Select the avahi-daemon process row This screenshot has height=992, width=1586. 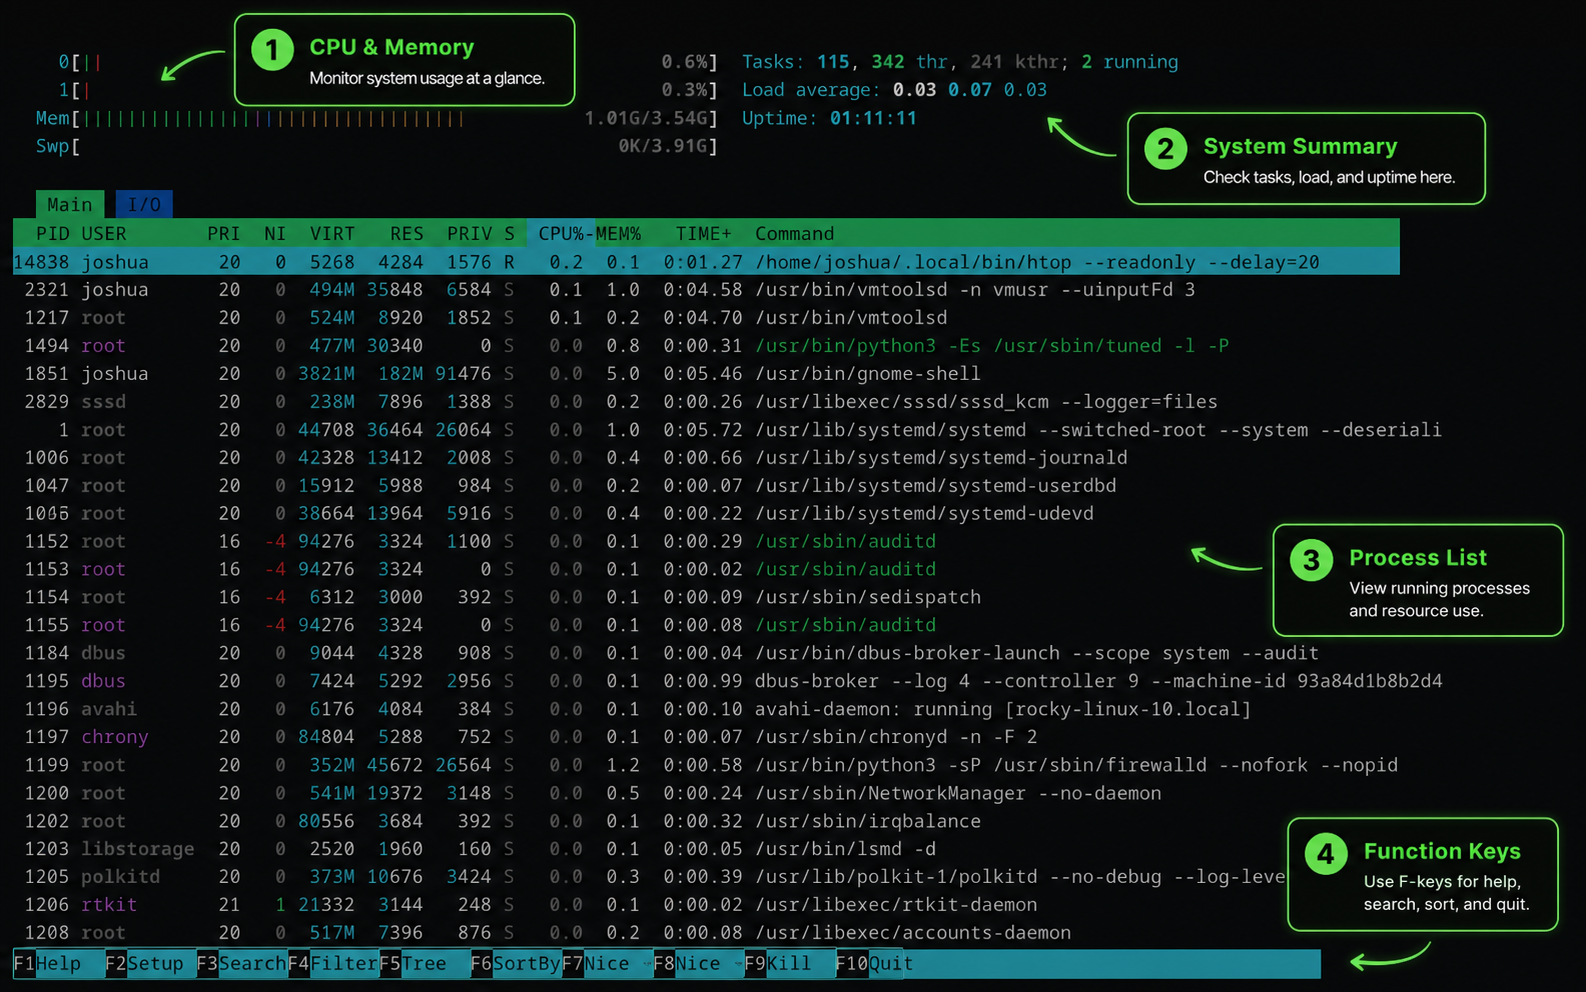pyautogui.click(x=706, y=709)
